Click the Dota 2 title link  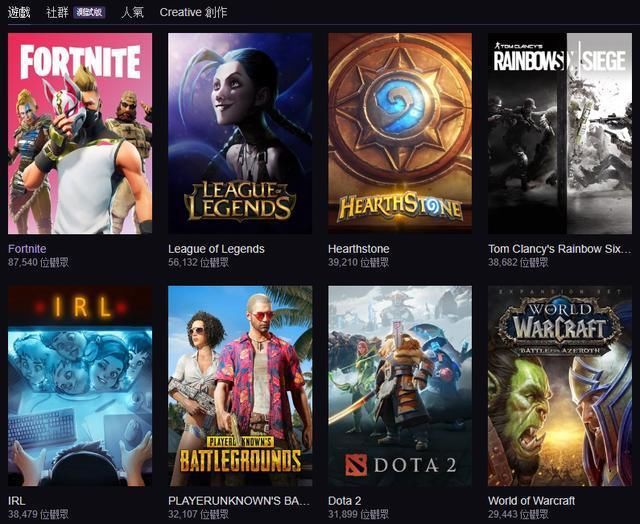344,501
